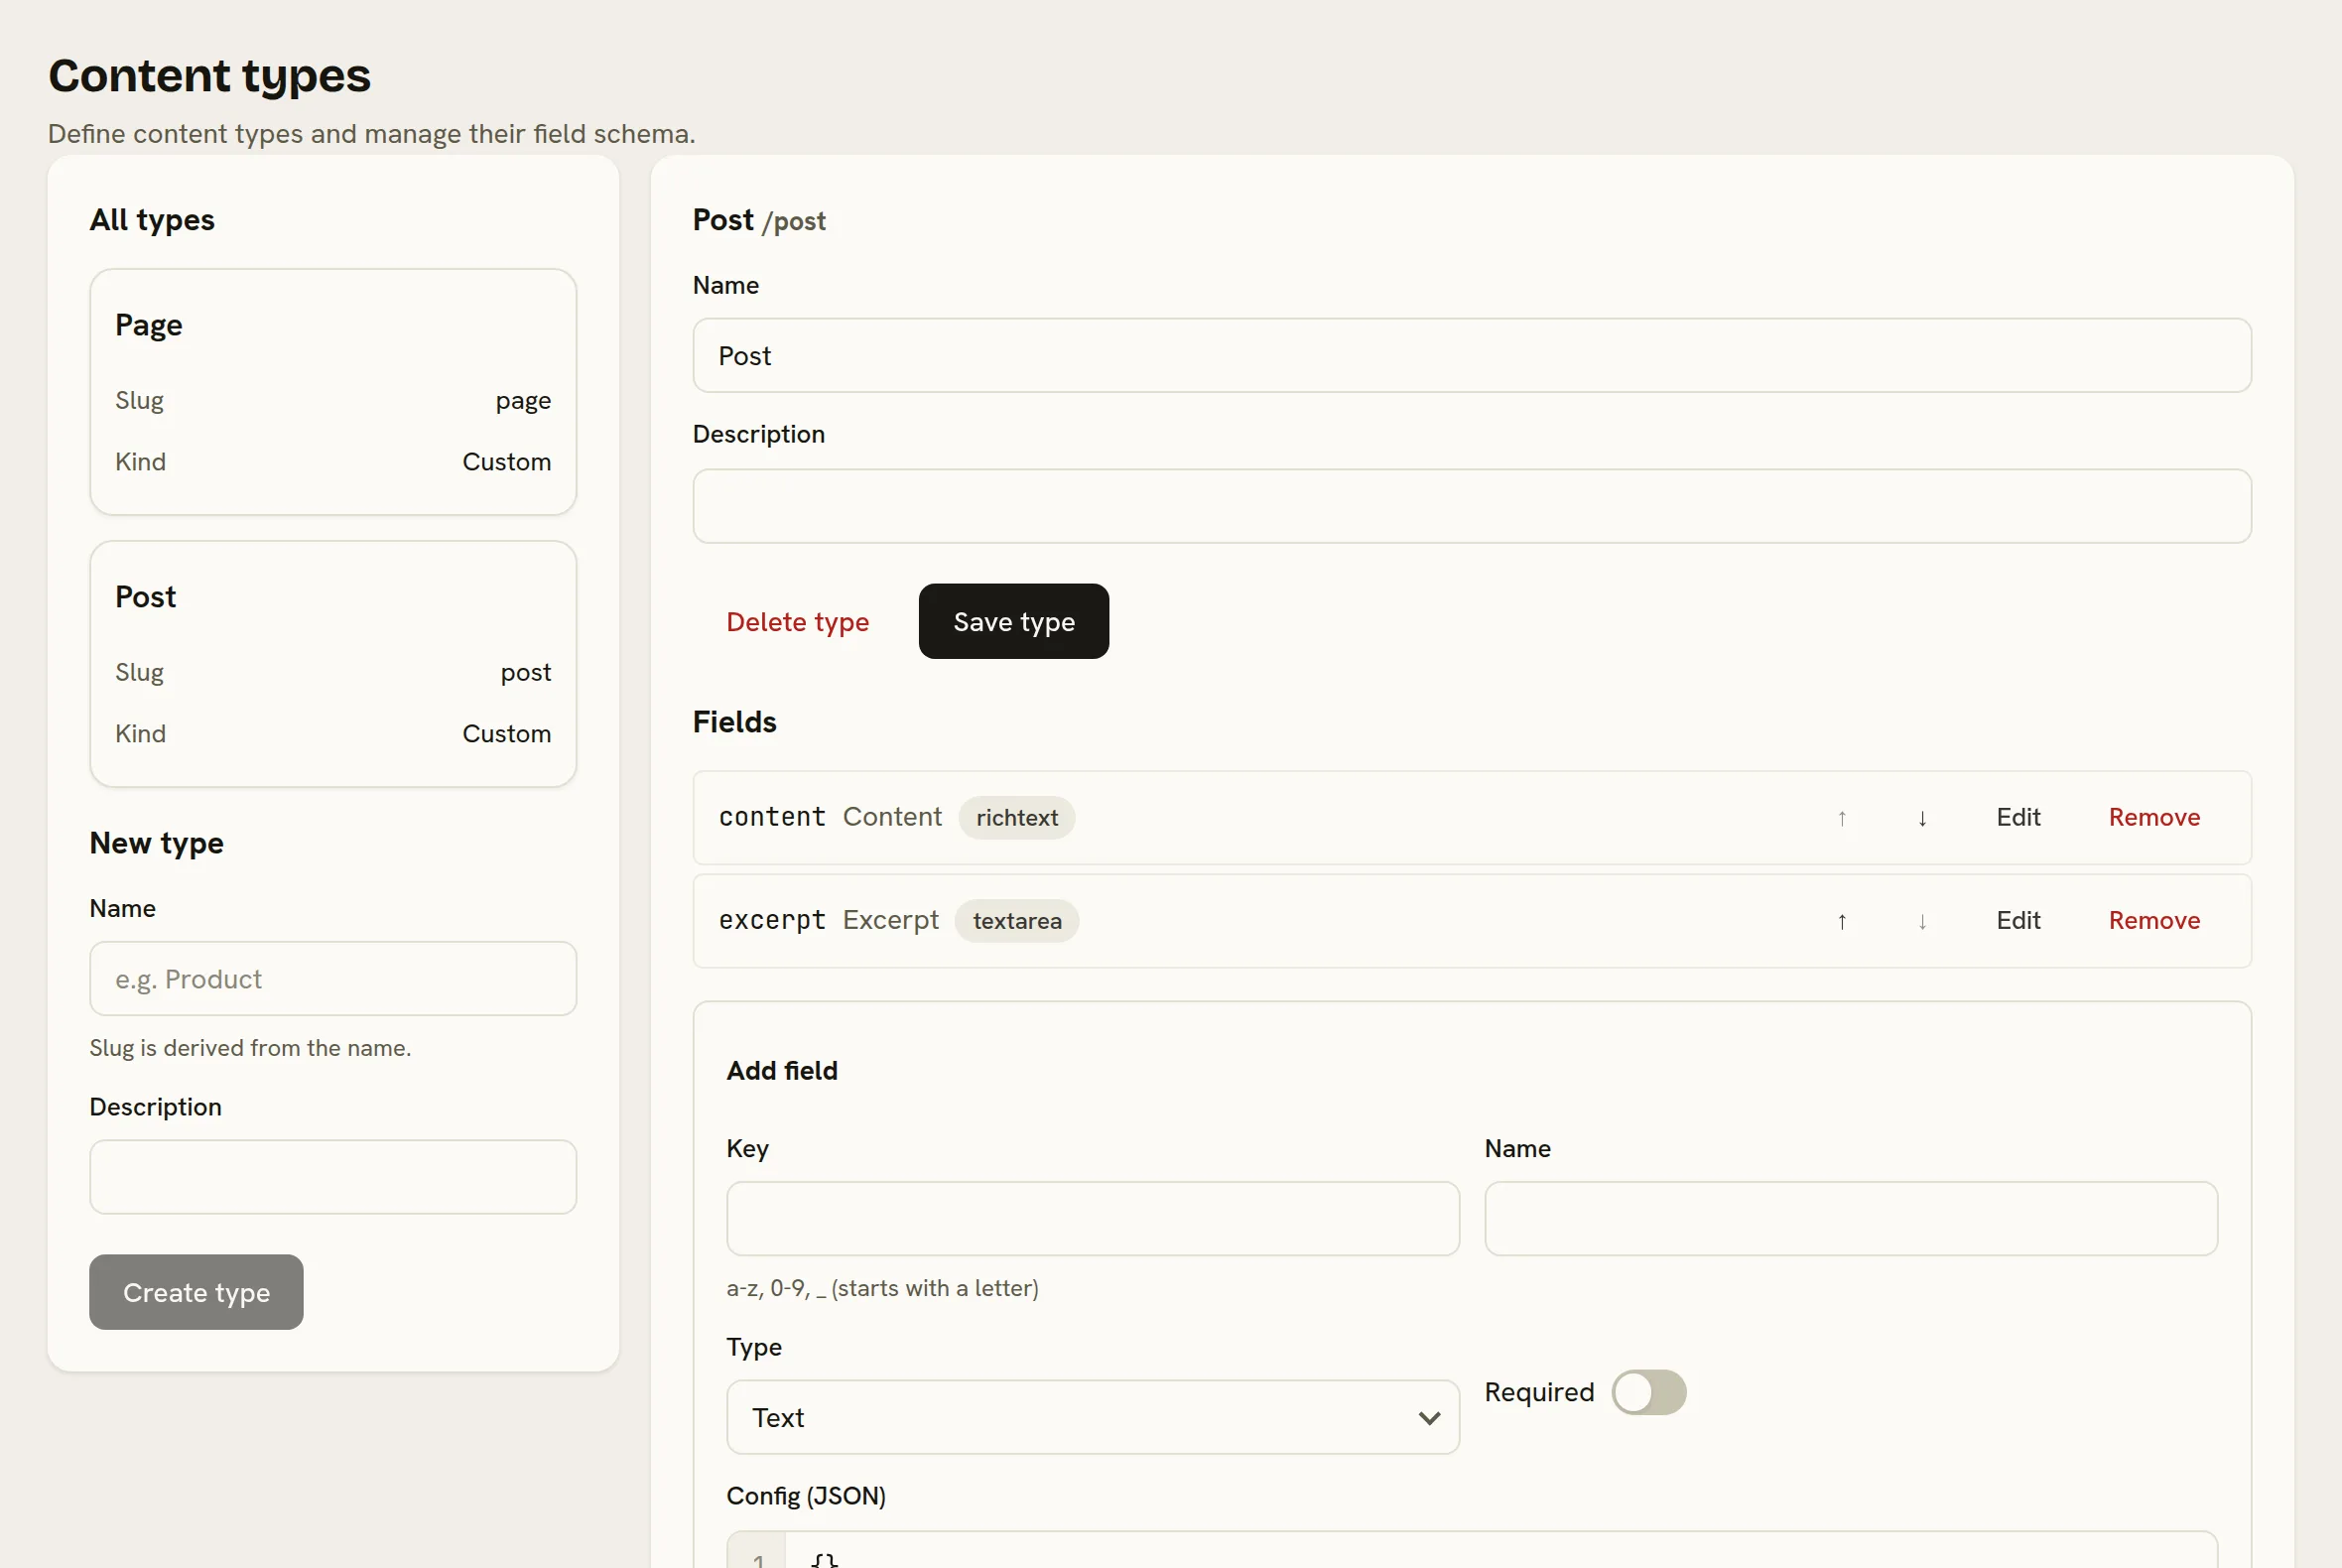
Task: Select the Page content type card
Action: (x=333, y=392)
